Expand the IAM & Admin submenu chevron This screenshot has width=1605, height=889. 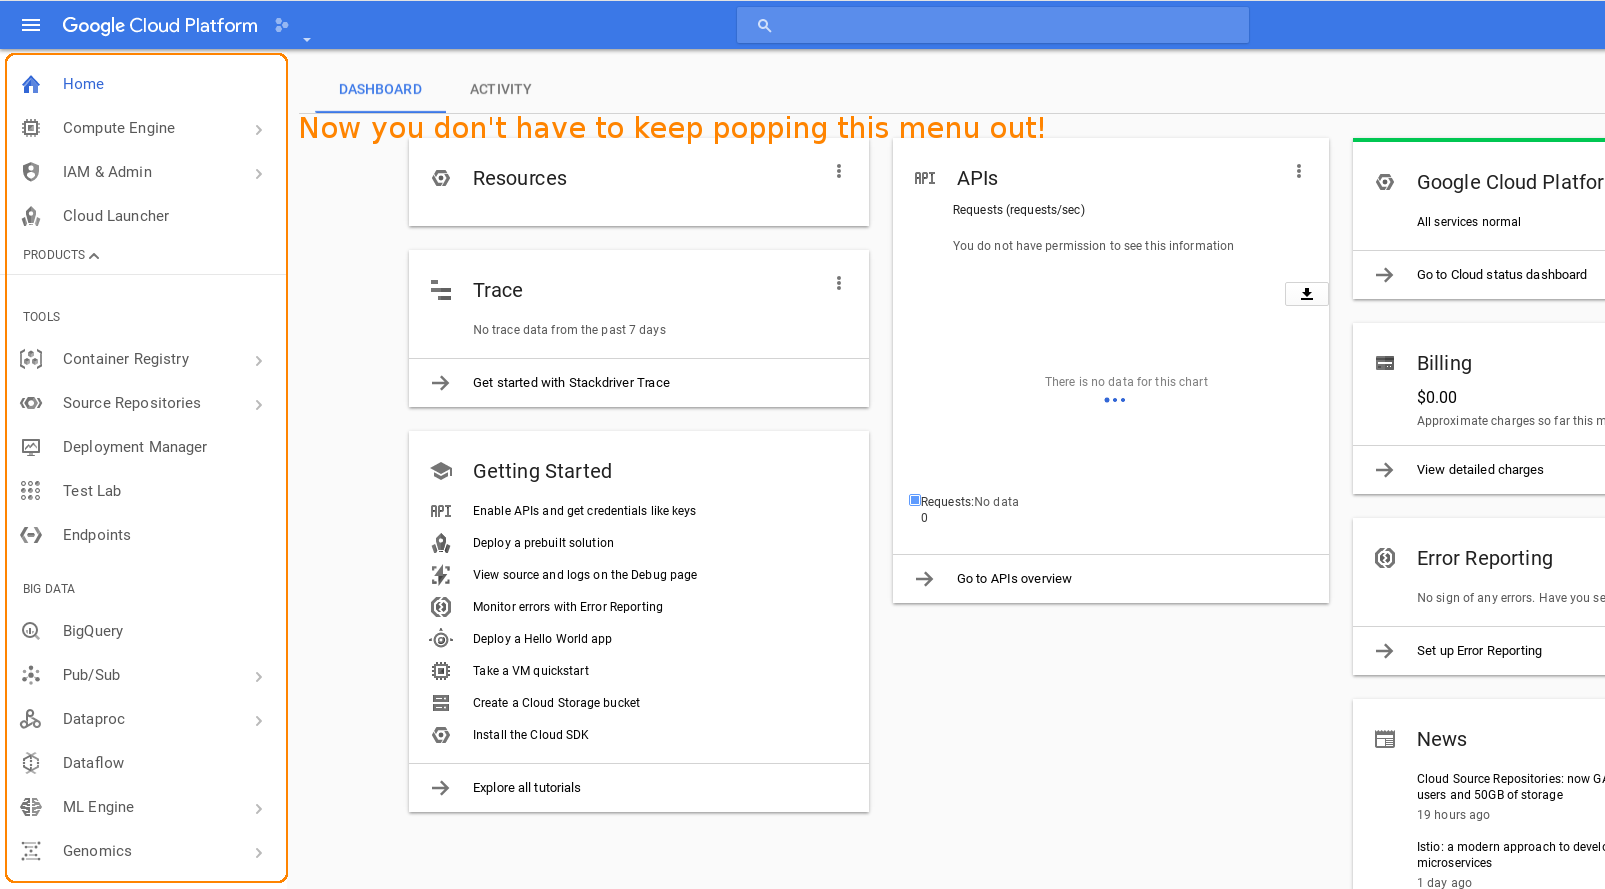[259, 173]
